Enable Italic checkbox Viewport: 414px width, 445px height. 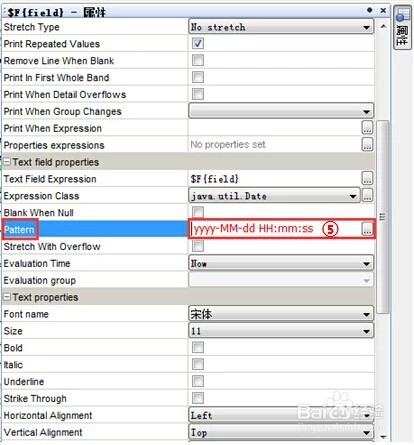coord(198,364)
